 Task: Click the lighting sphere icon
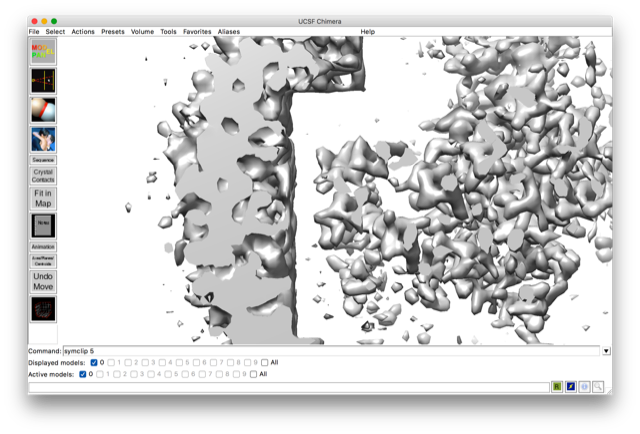click(x=43, y=110)
